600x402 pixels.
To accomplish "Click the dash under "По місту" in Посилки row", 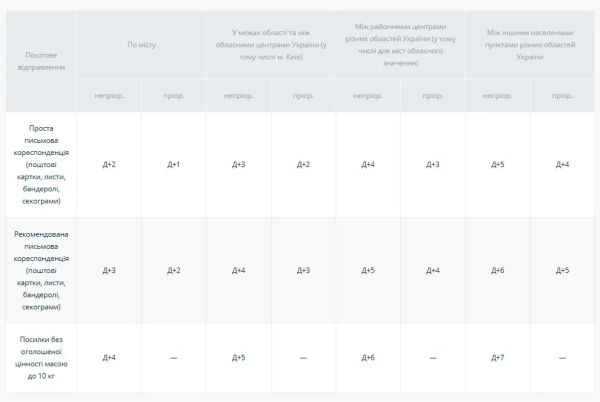I will pos(173,357).
